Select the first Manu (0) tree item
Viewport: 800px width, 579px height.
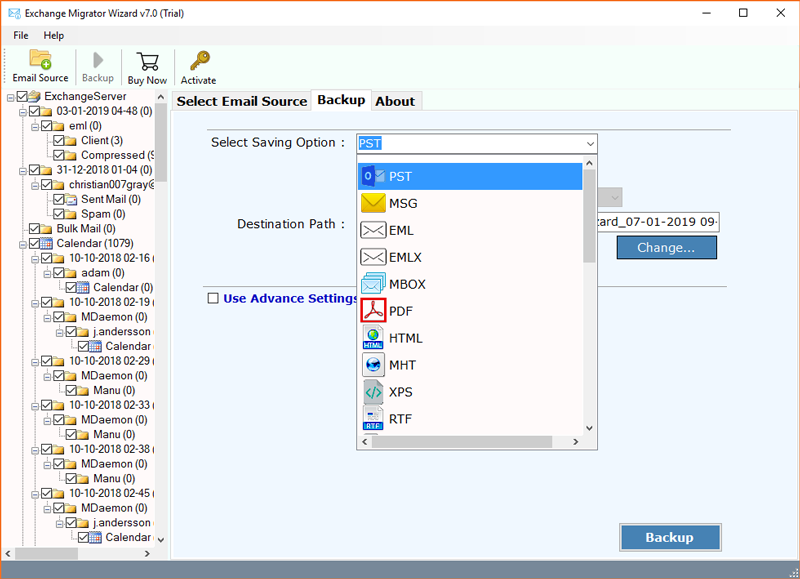click(114, 390)
